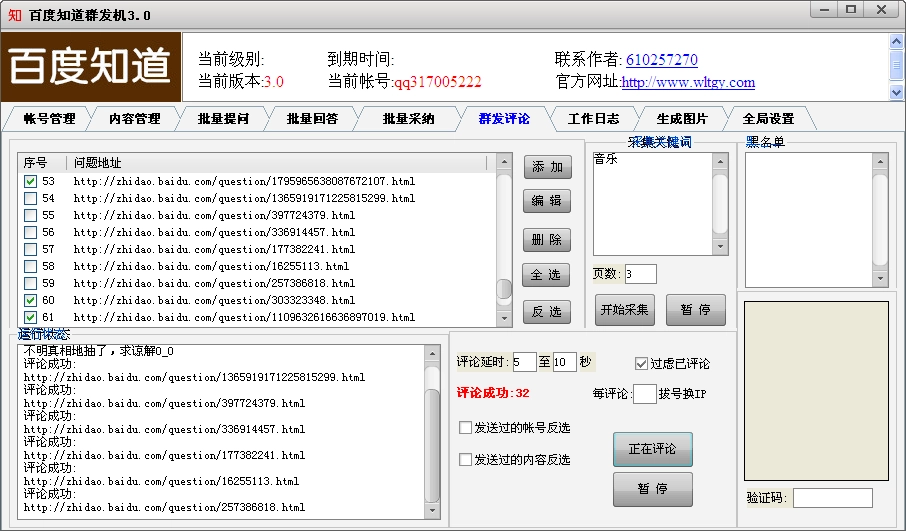Enable 发送过的内容反选 option
Viewport: 906px width, 531px height.
point(465,459)
